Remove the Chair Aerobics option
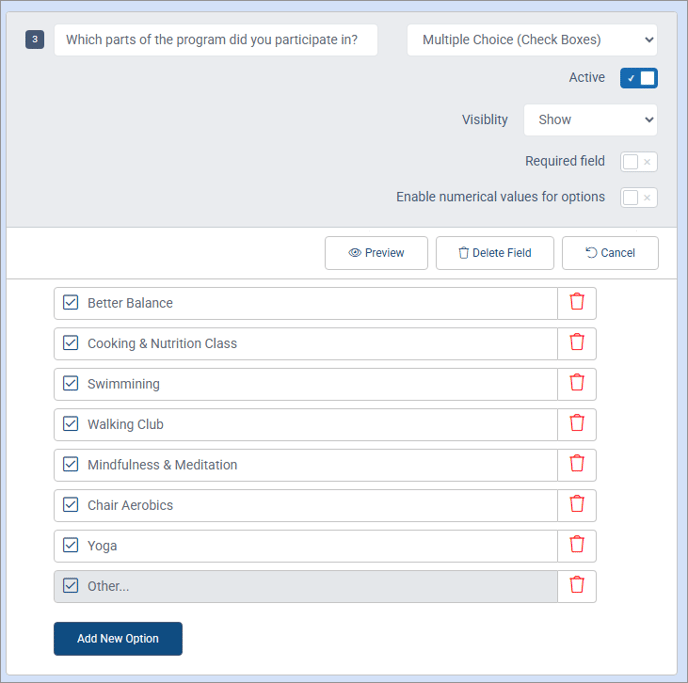 point(577,505)
